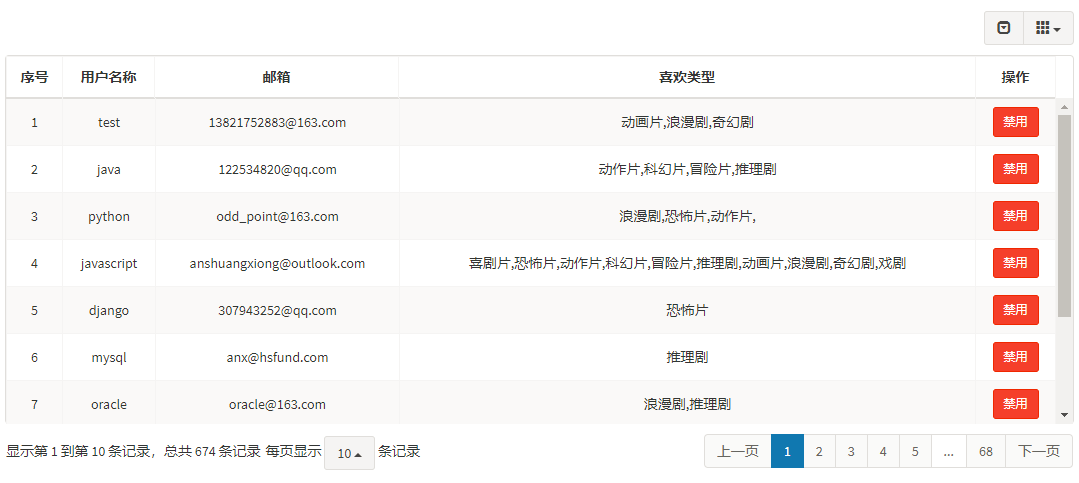
Task: Click the table scrollbar down arrow
Action: click(1064, 414)
